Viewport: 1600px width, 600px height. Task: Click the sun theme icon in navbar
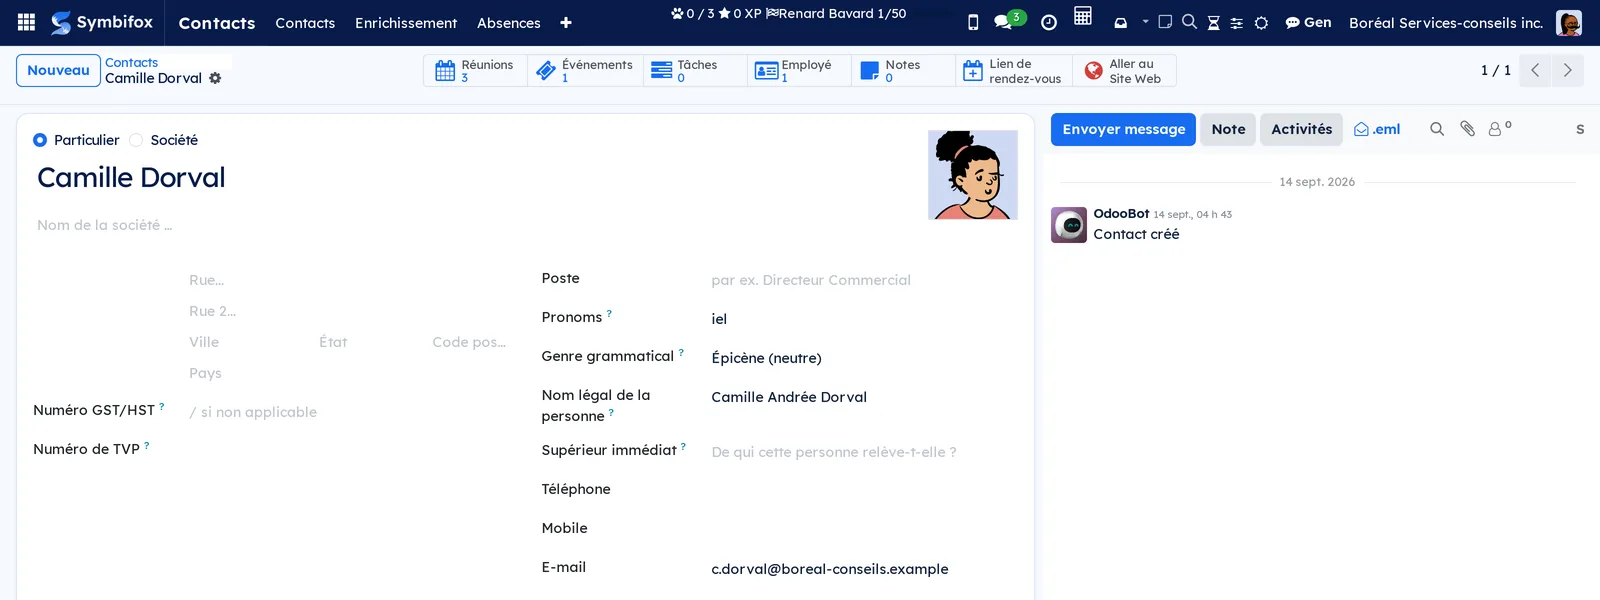(1261, 23)
